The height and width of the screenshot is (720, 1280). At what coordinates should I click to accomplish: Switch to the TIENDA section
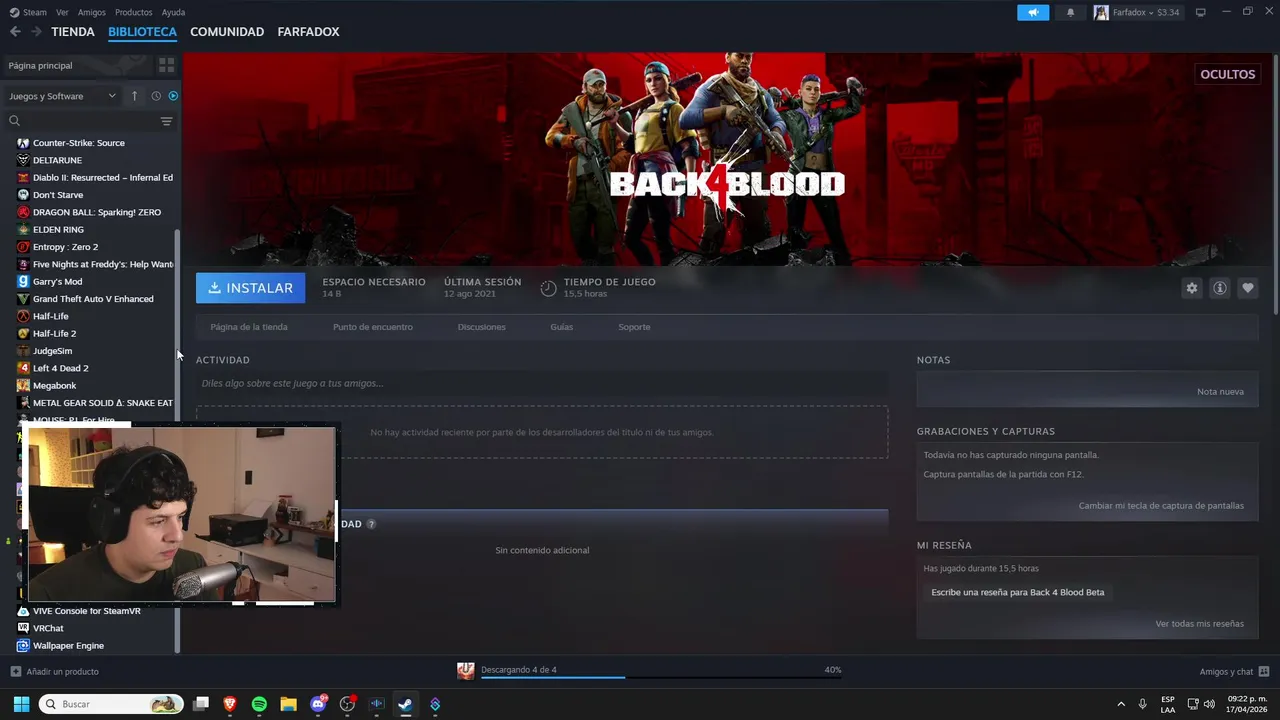point(73,32)
